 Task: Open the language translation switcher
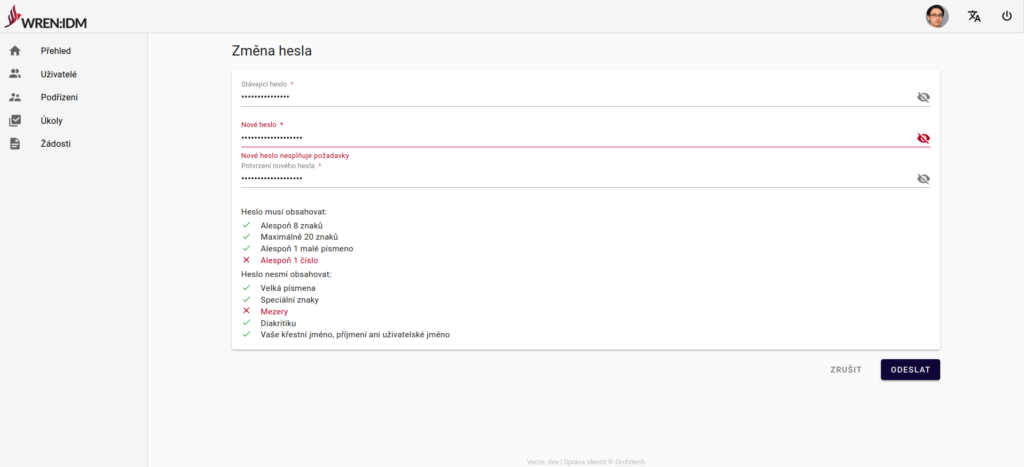pos(974,16)
